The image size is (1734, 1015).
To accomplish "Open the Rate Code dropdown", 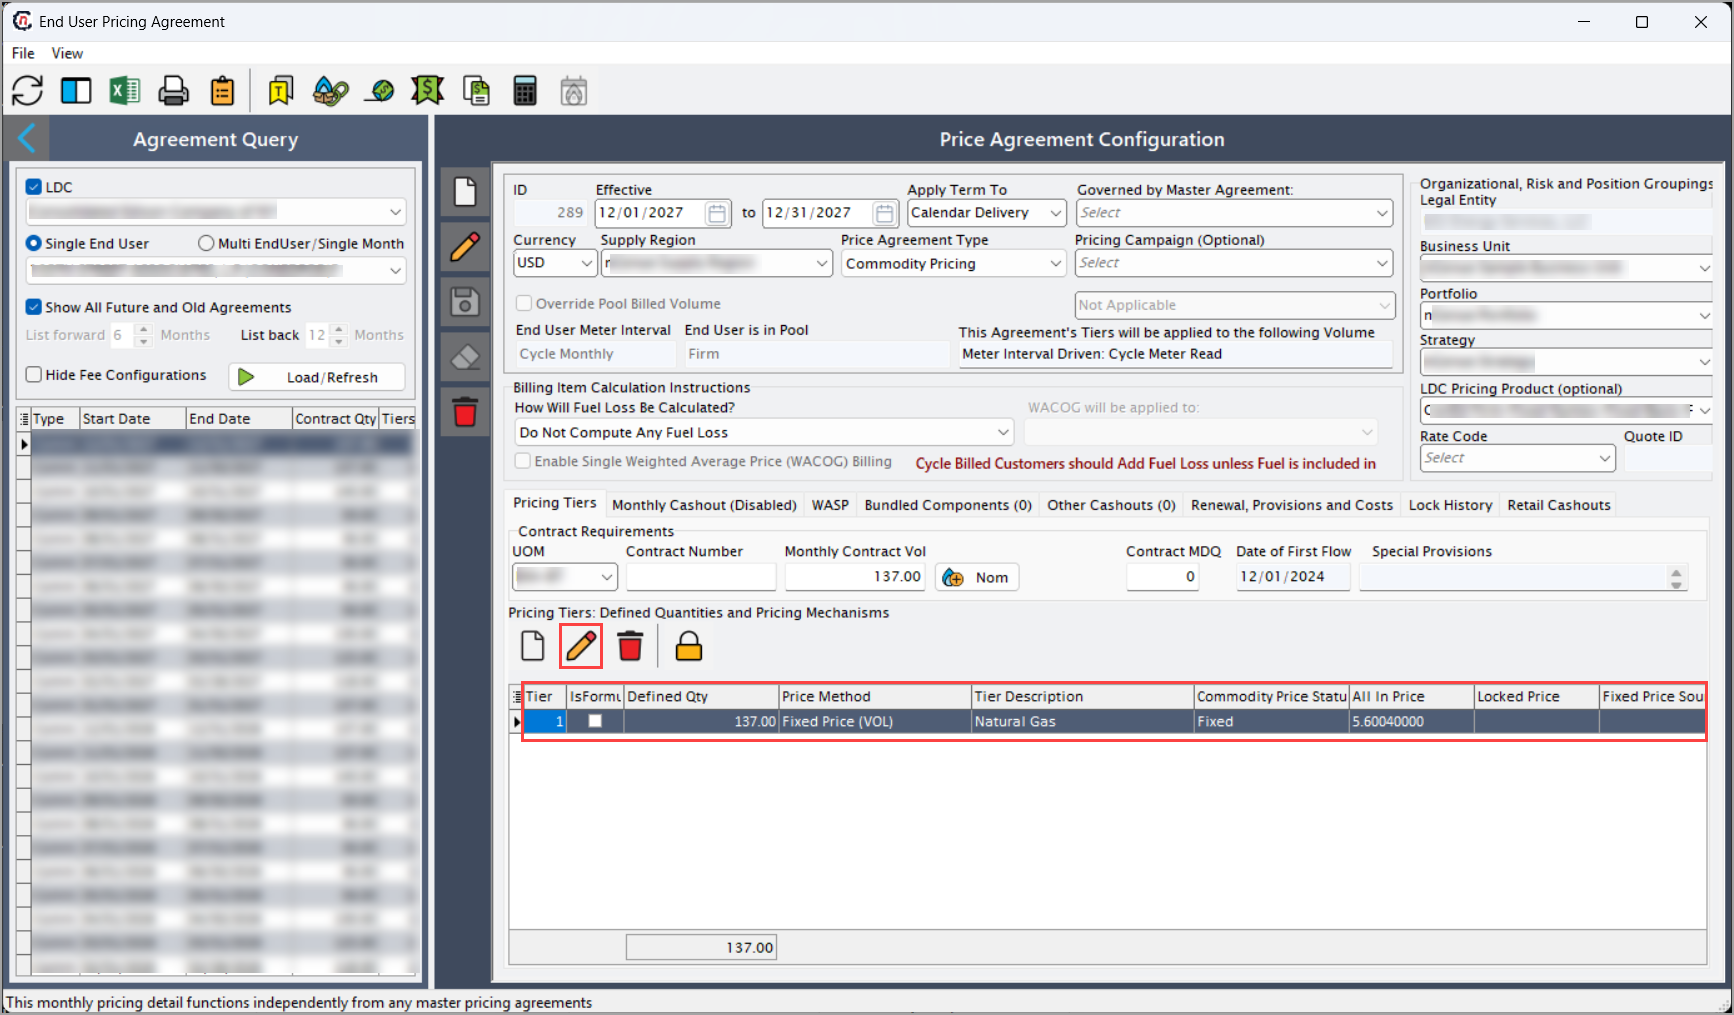I will pos(1604,458).
